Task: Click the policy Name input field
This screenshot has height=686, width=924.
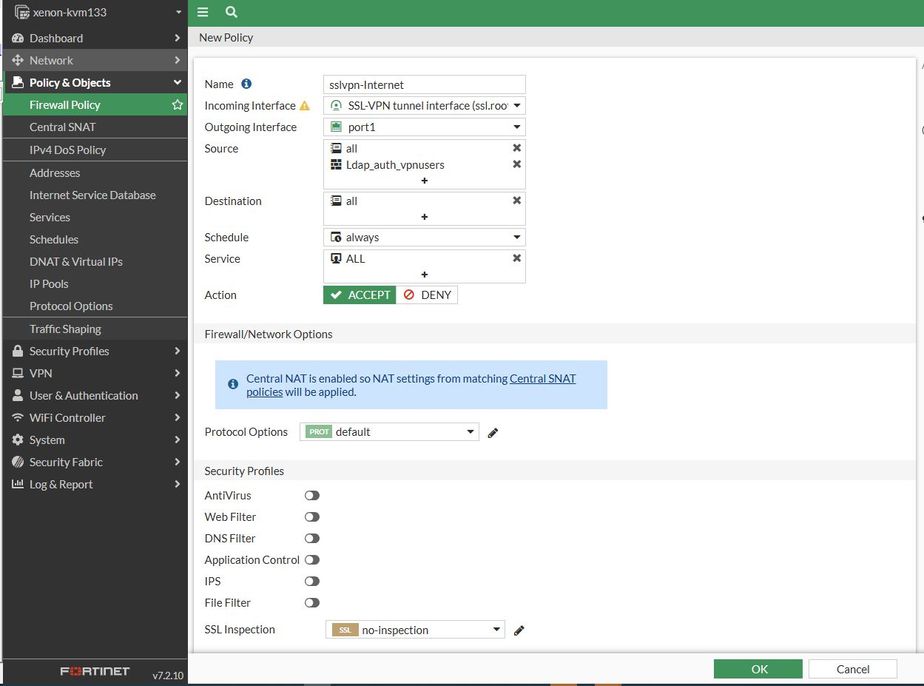Action: [424, 85]
